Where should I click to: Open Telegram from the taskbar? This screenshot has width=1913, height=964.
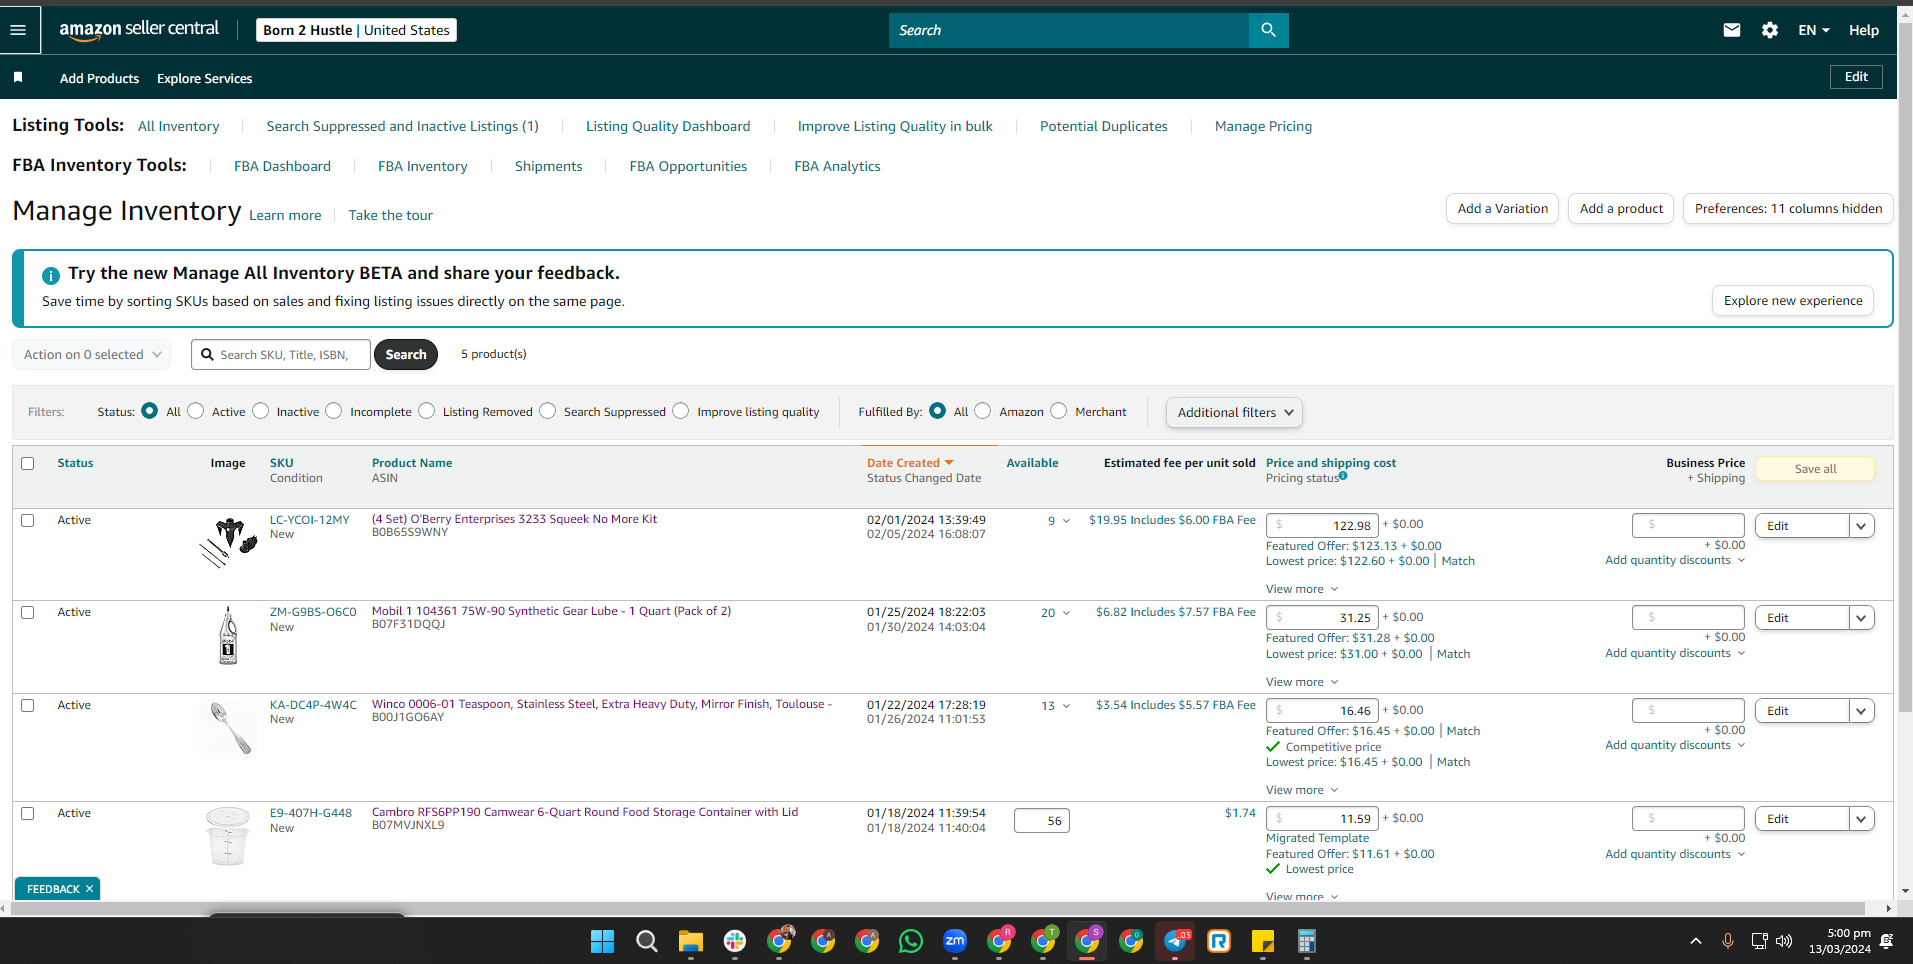[1175, 941]
